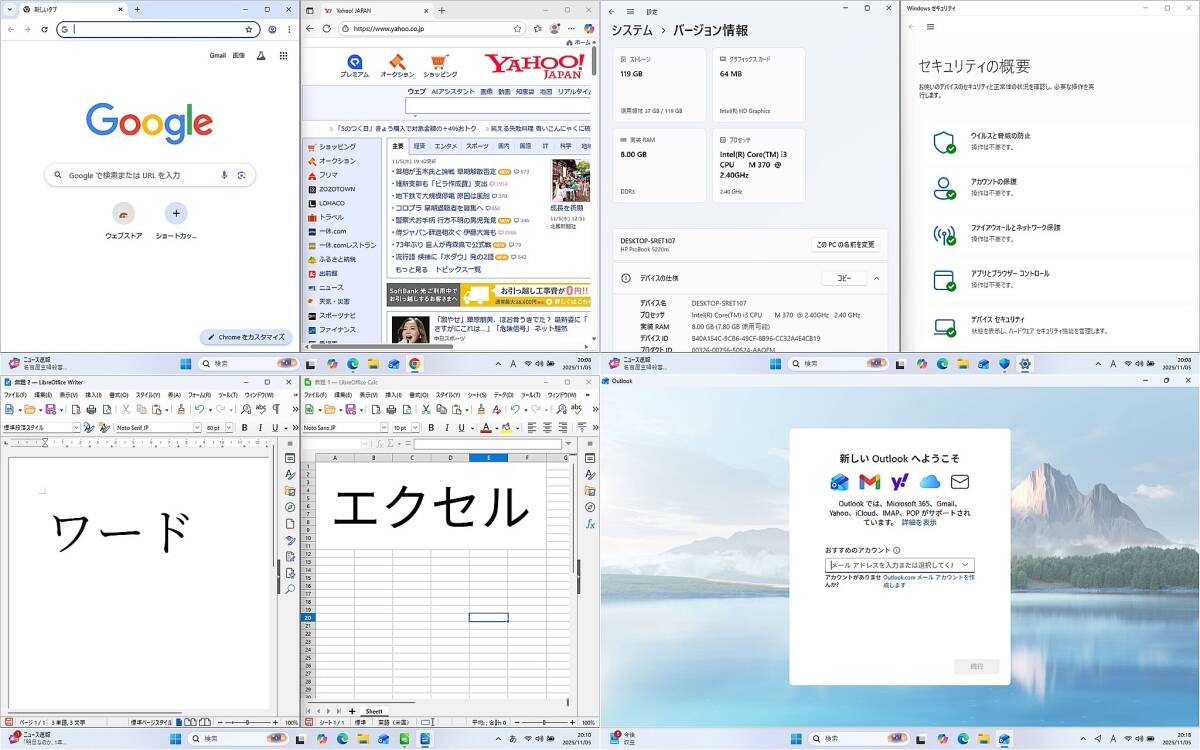Open Outlook email address account dropdown

point(965,565)
